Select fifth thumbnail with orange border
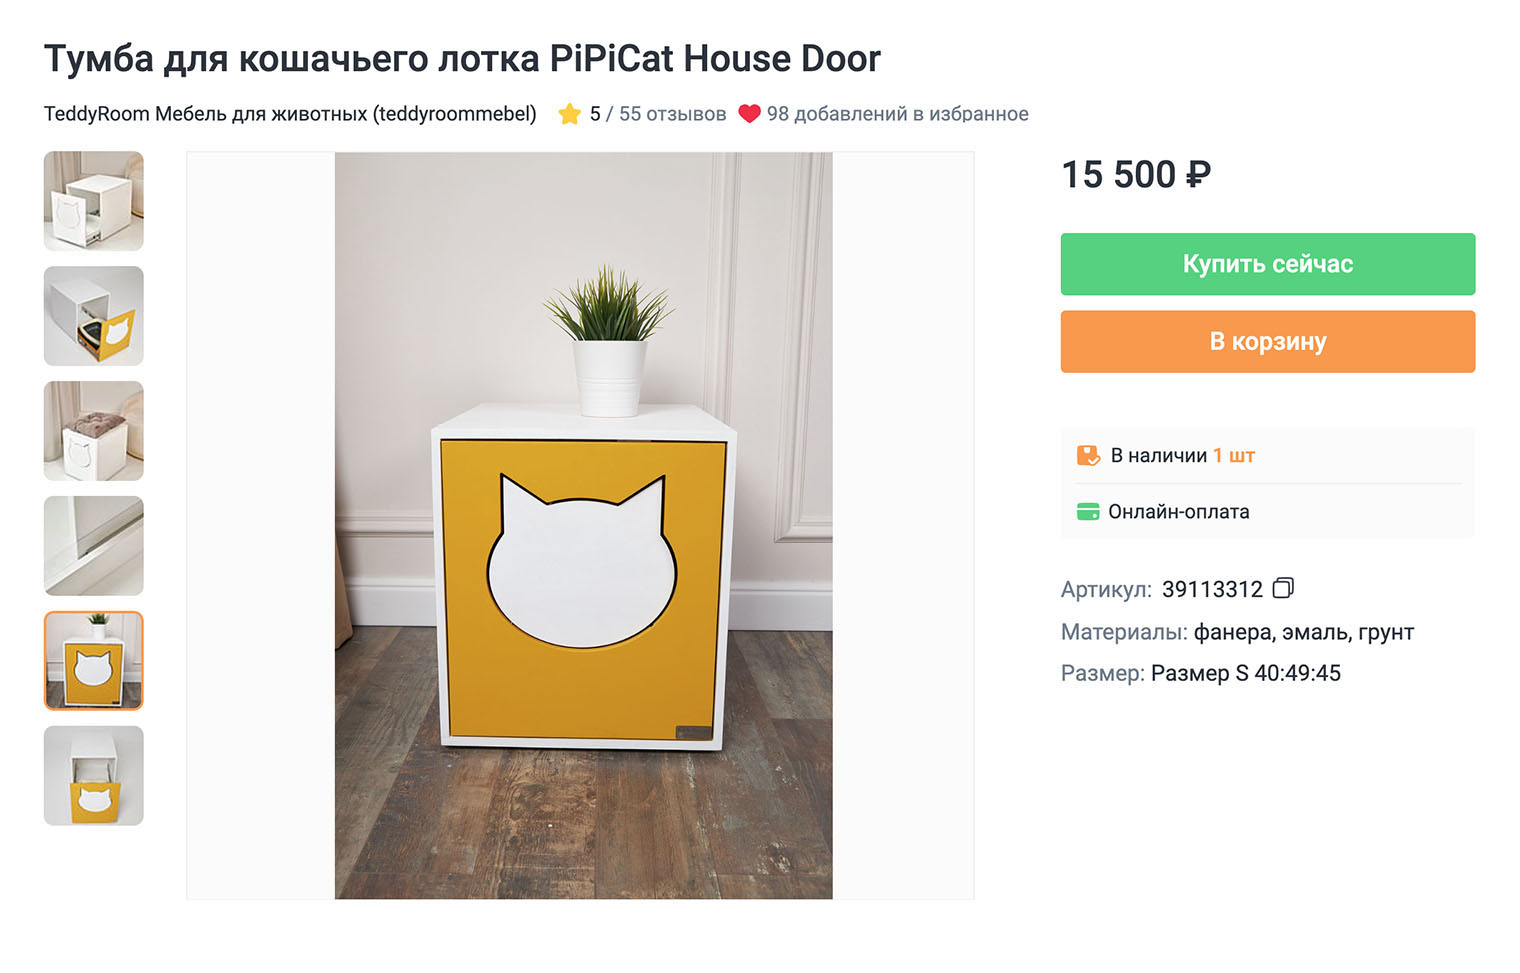Screen dimensions: 1520x973 pos(94,661)
